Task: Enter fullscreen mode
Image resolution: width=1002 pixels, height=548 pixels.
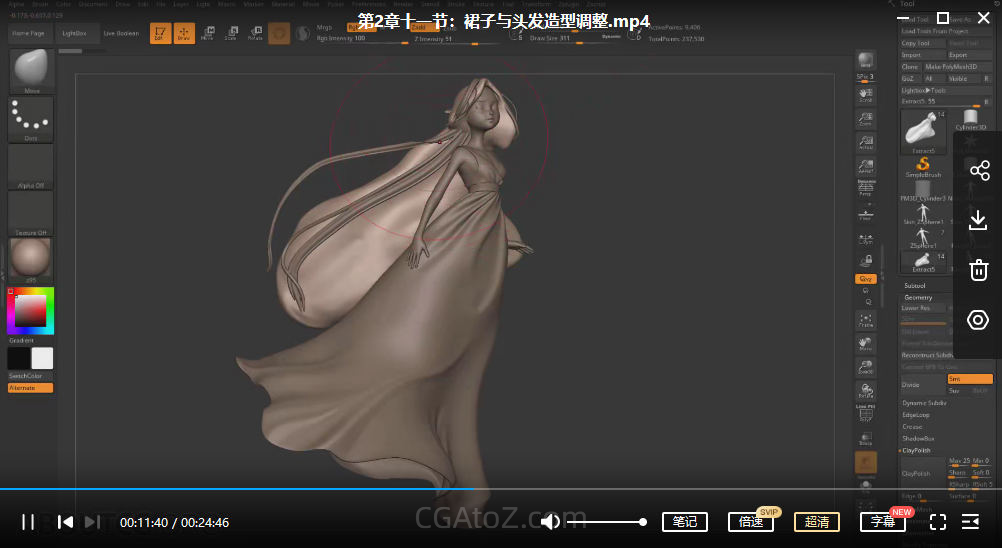Action: (938, 521)
